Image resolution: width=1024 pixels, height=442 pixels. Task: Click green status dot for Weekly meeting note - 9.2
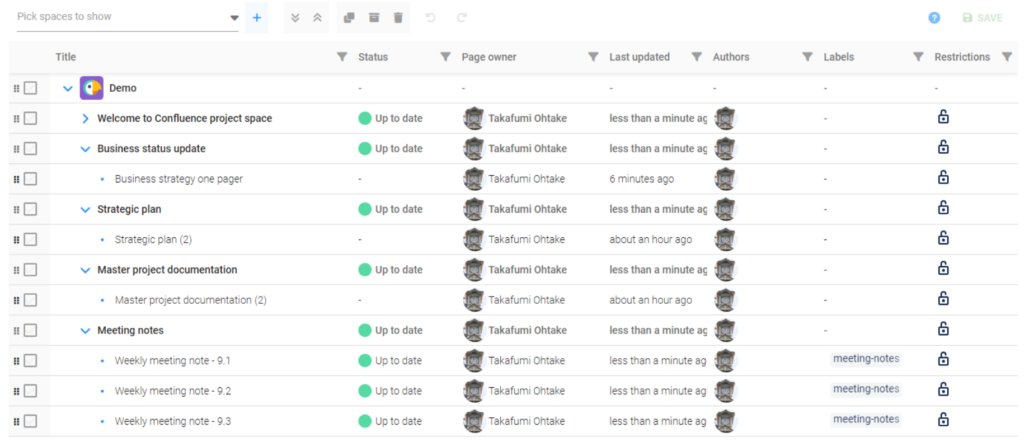[365, 391]
